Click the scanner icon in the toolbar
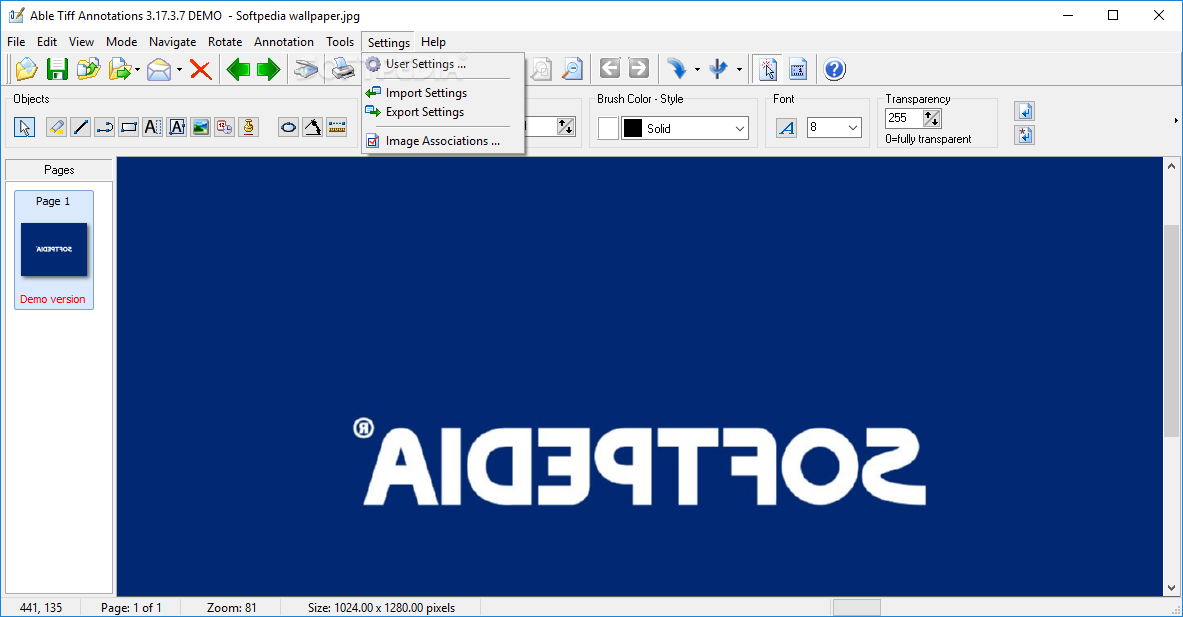The height and width of the screenshot is (617, 1183). [x=306, y=69]
